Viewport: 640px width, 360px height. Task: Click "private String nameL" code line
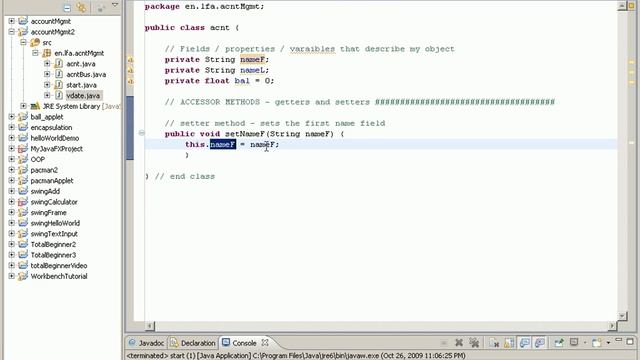coord(217,70)
